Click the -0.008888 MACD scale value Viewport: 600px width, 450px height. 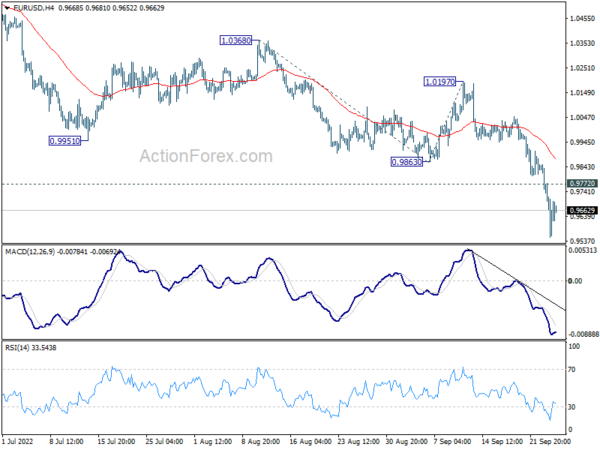click(583, 334)
